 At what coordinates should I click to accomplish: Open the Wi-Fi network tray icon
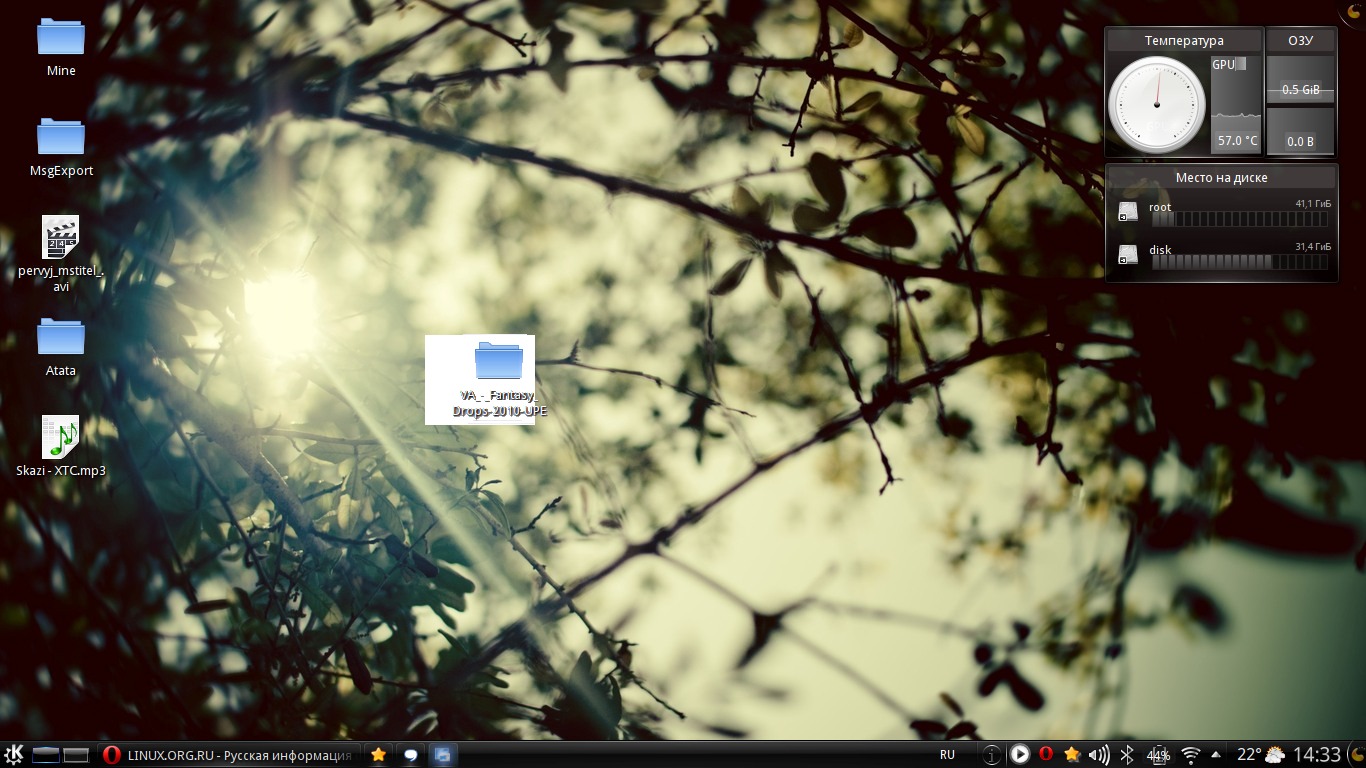click(1190, 754)
